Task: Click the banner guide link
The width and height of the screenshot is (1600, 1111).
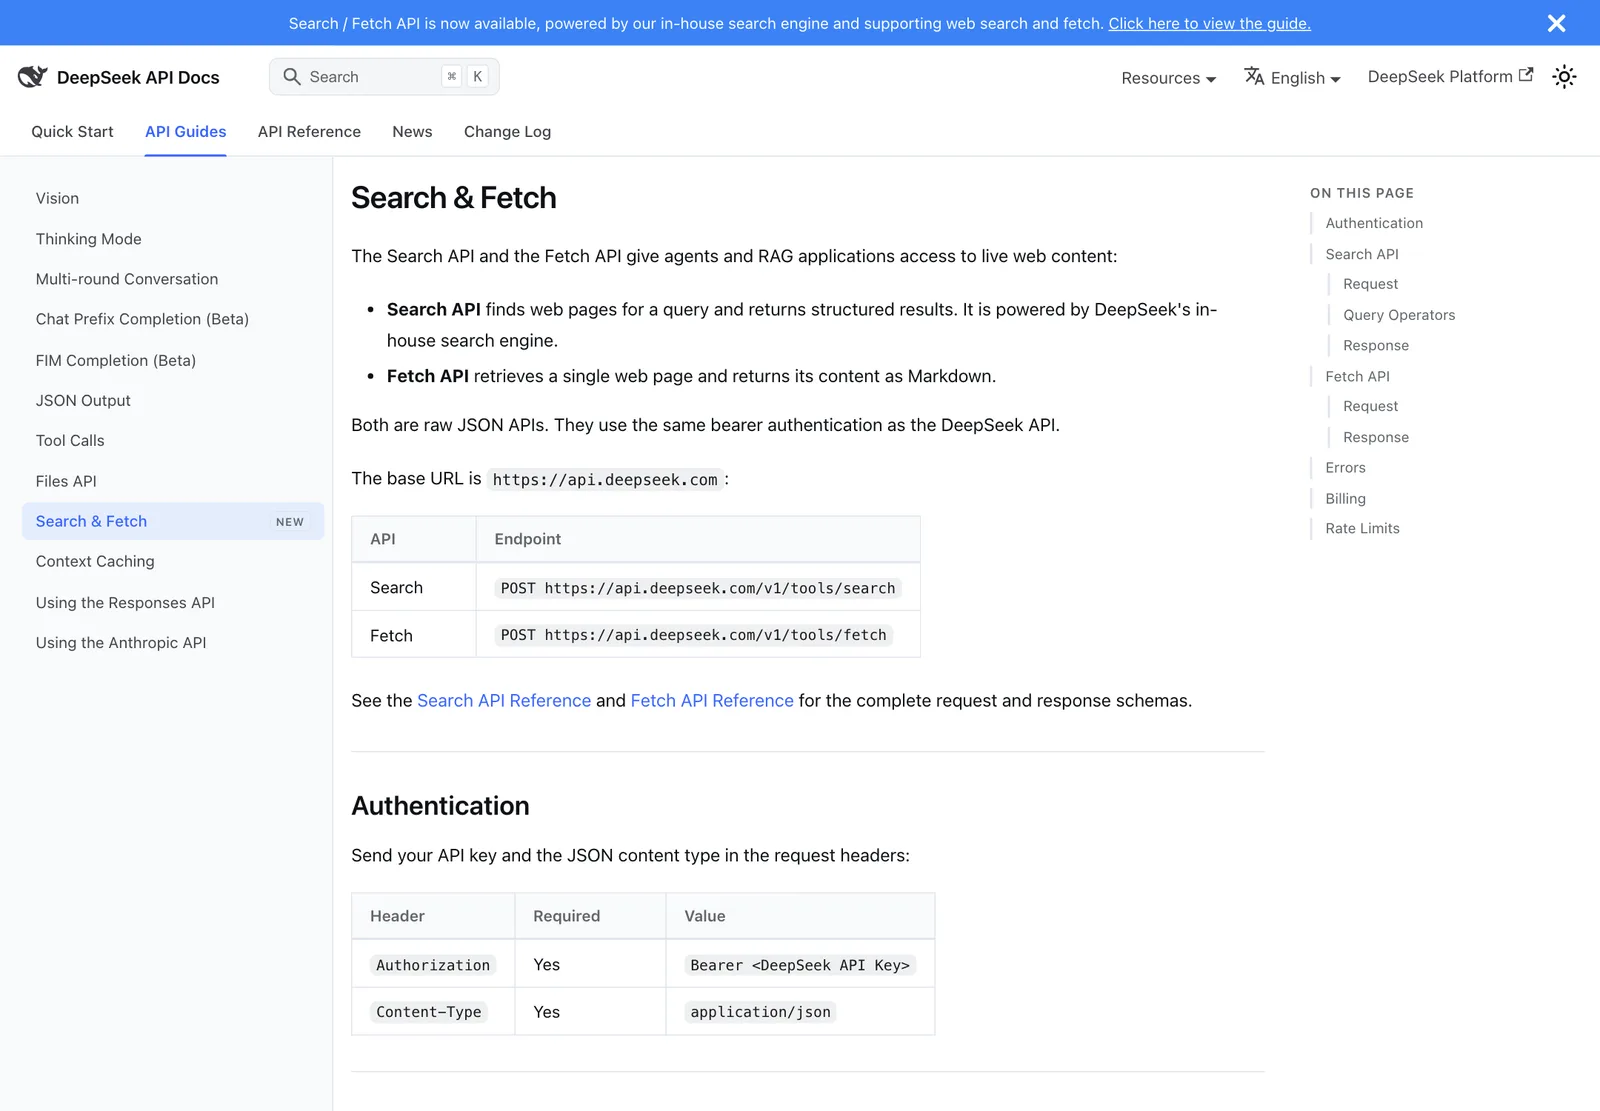Action: tap(1209, 23)
